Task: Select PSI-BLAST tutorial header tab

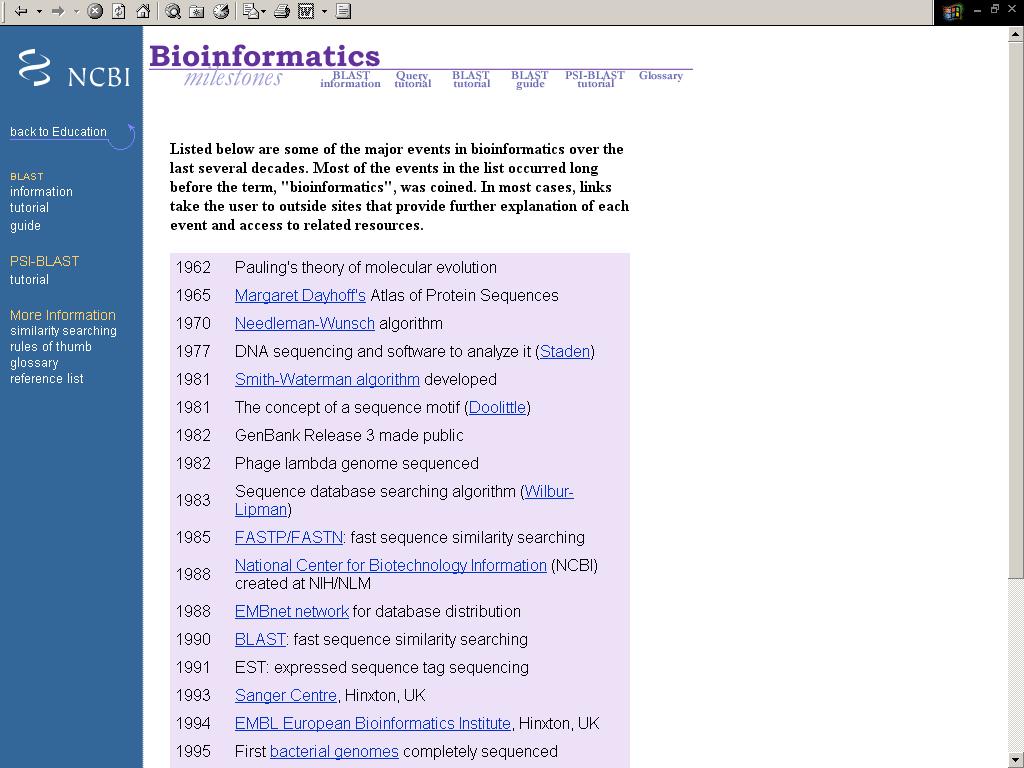Action: click(595, 79)
